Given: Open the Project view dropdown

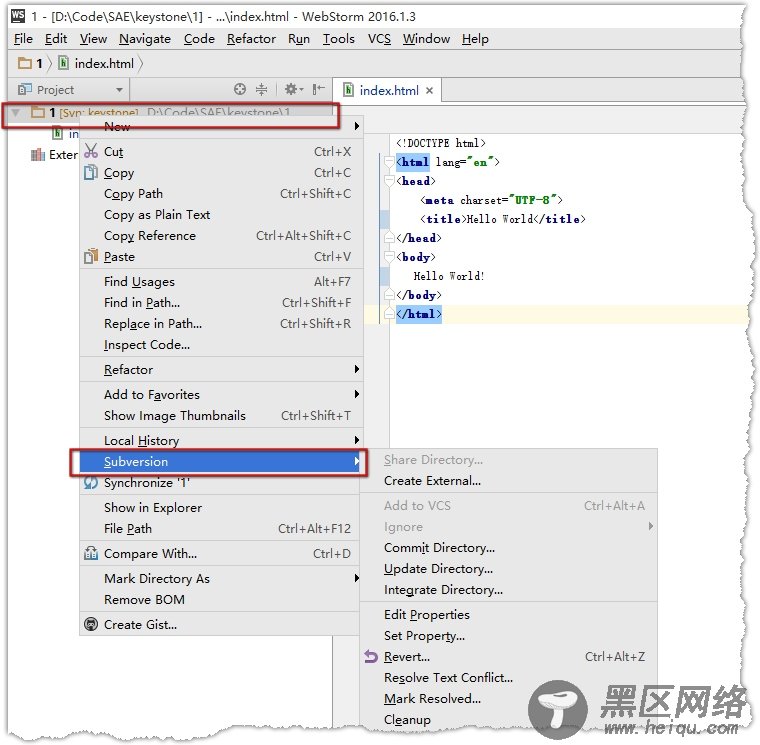Looking at the screenshot, I should coord(119,90).
